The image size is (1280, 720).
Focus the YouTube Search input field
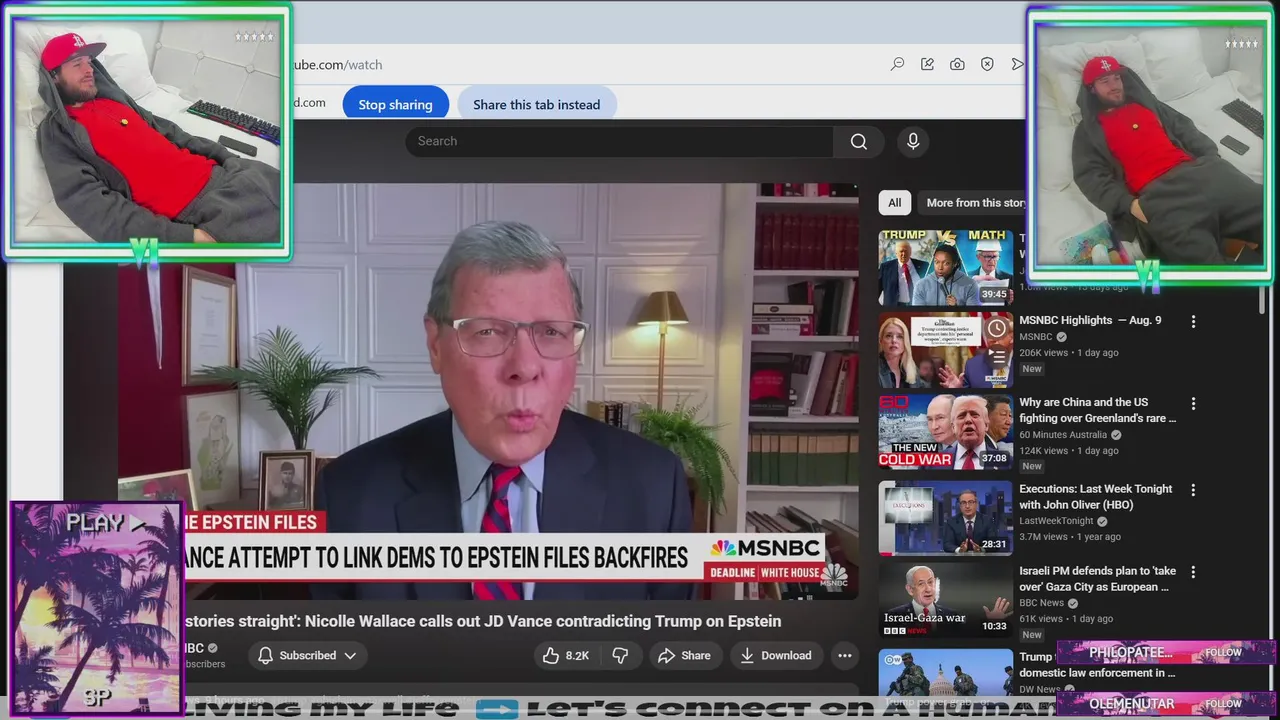619,141
